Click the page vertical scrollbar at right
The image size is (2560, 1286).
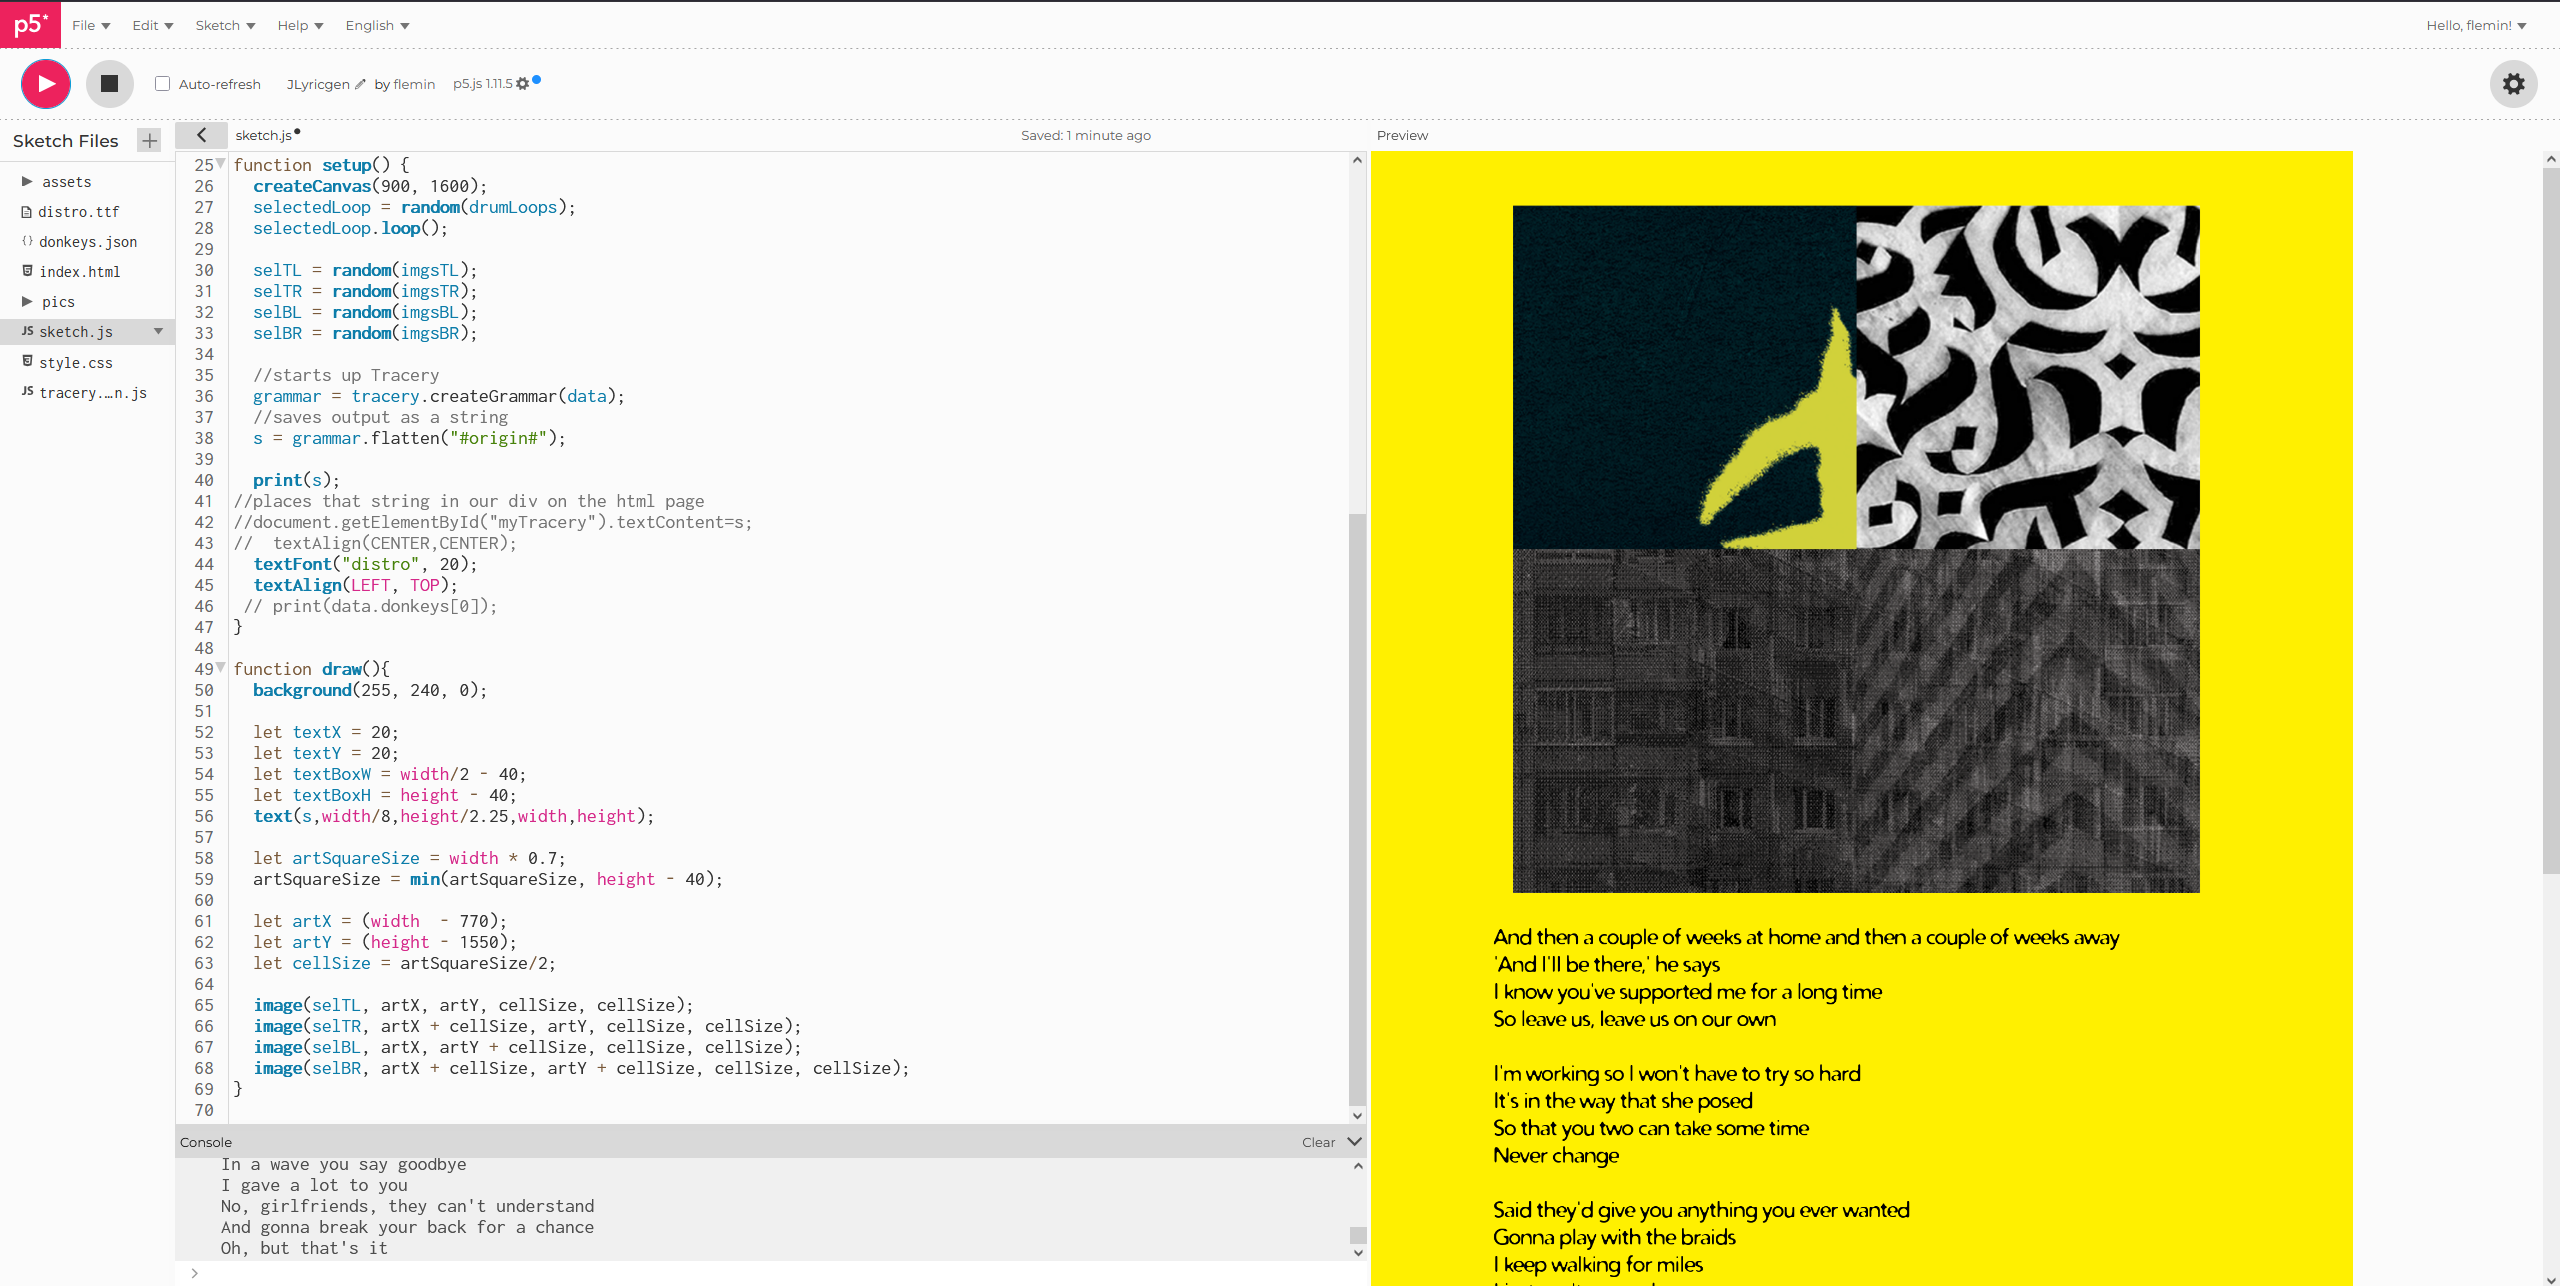[x=2551, y=520]
